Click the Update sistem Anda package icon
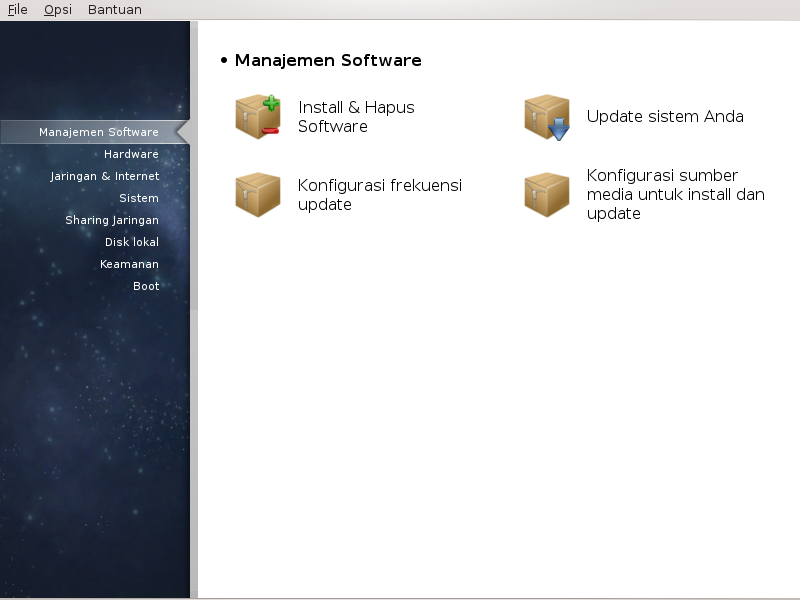800x600 pixels. [547, 117]
